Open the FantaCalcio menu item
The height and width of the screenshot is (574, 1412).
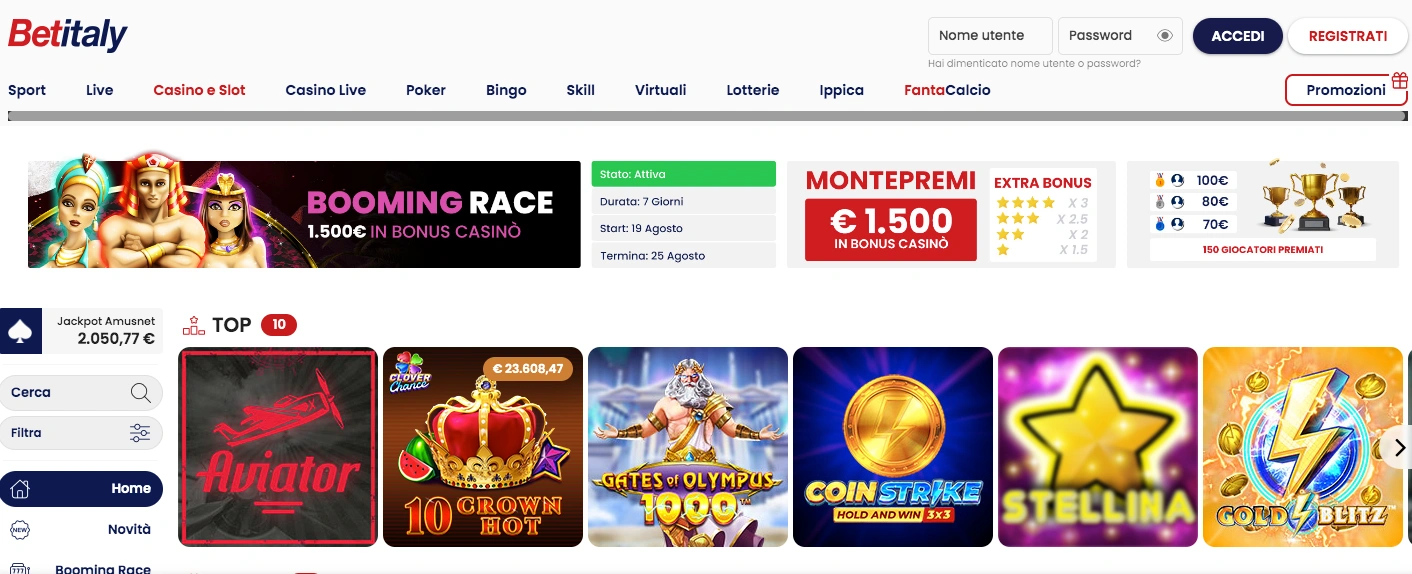tap(947, 90)
